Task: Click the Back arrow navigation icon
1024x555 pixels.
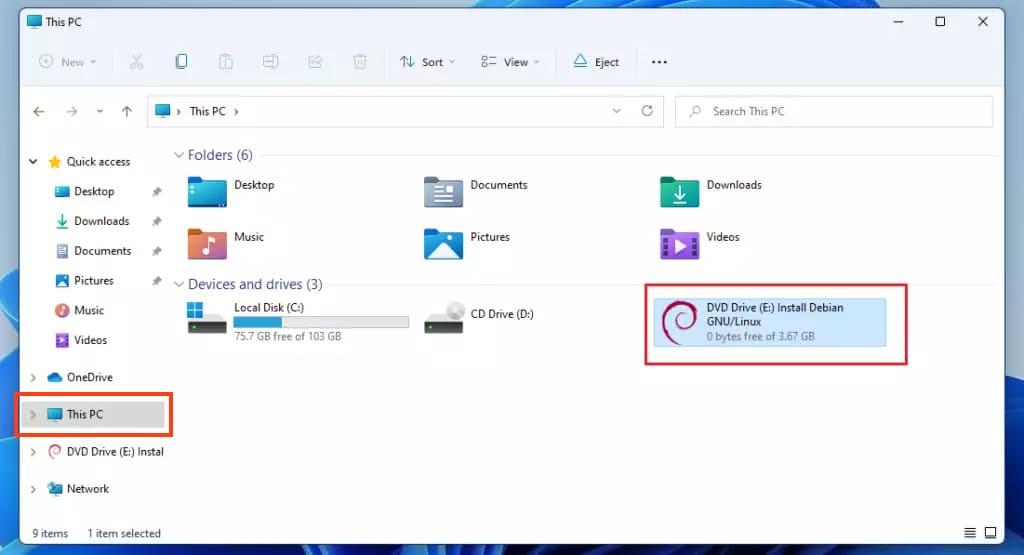Action: (x=39, y=112)
